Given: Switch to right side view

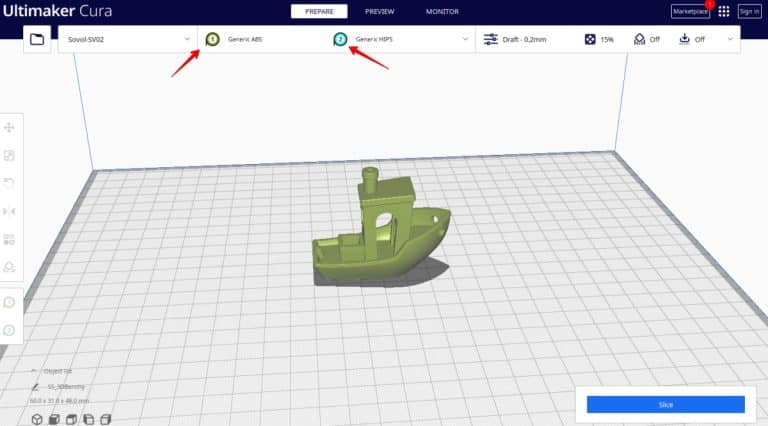Looking at the screenshot, I should click(x=105, y=419).
